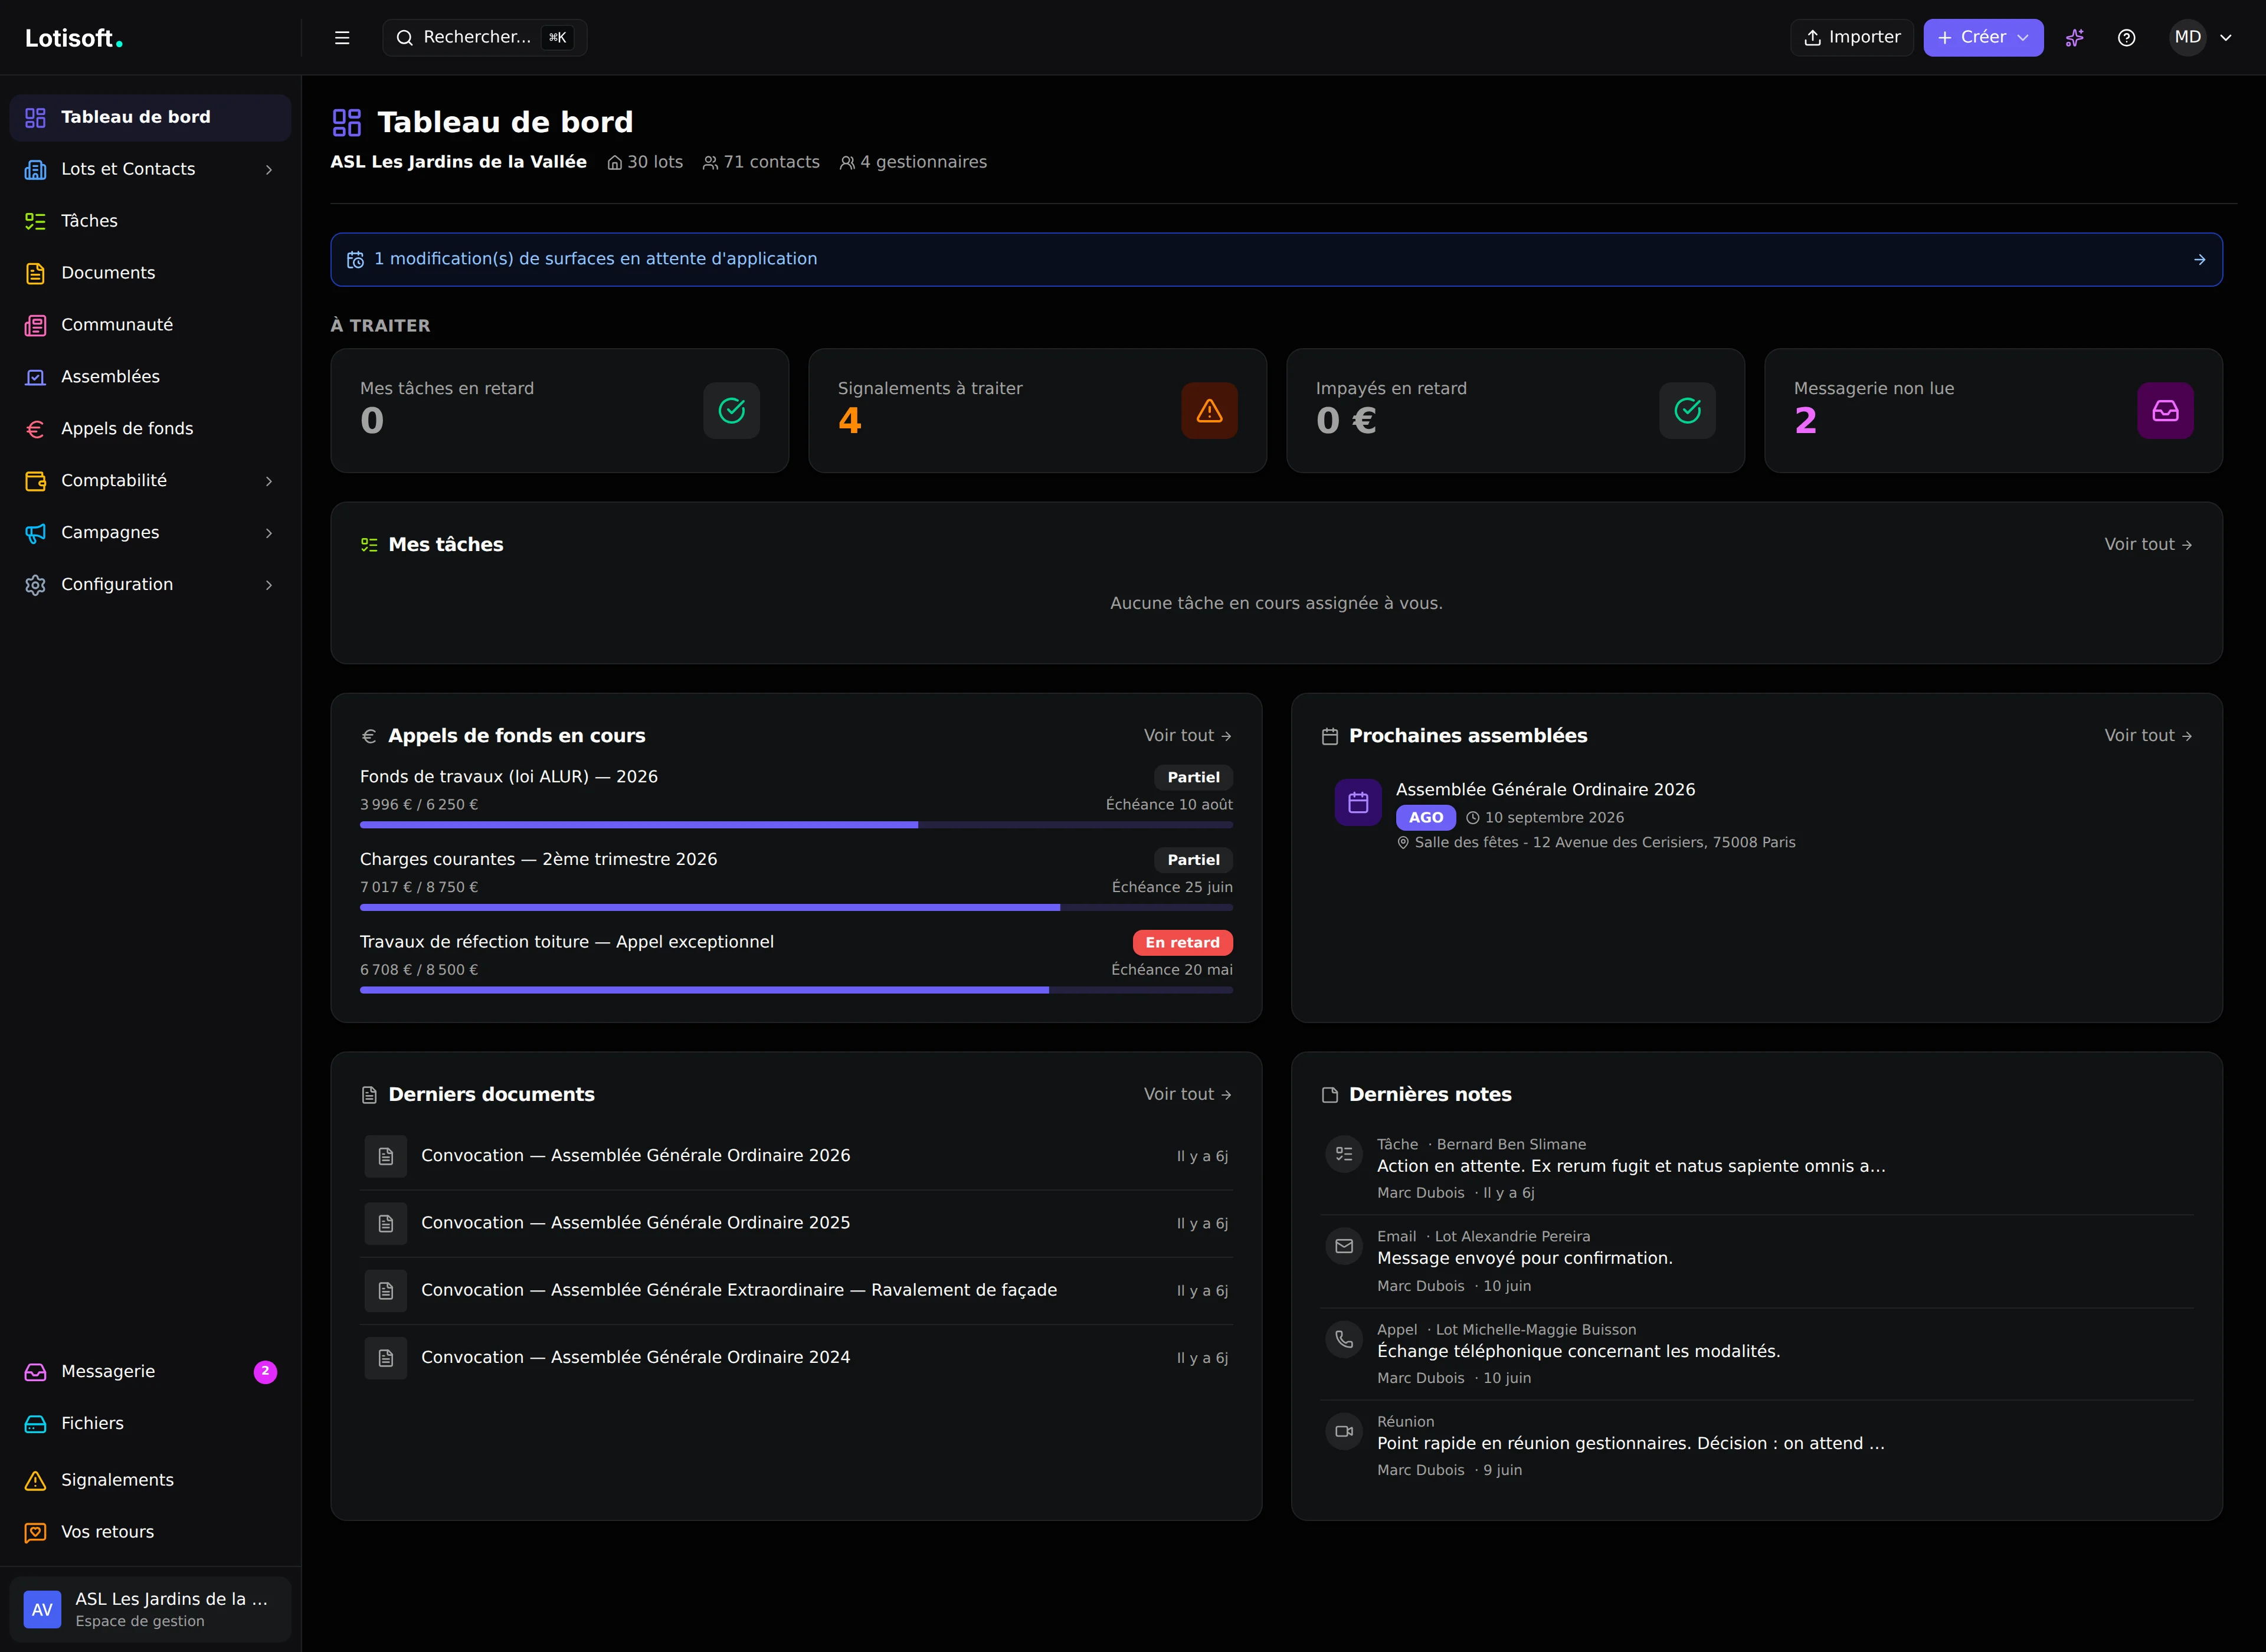Open document icon for Convocation Ordinaire 2025
The width and height of the screenshot is (2266, 1652).
386,1223
